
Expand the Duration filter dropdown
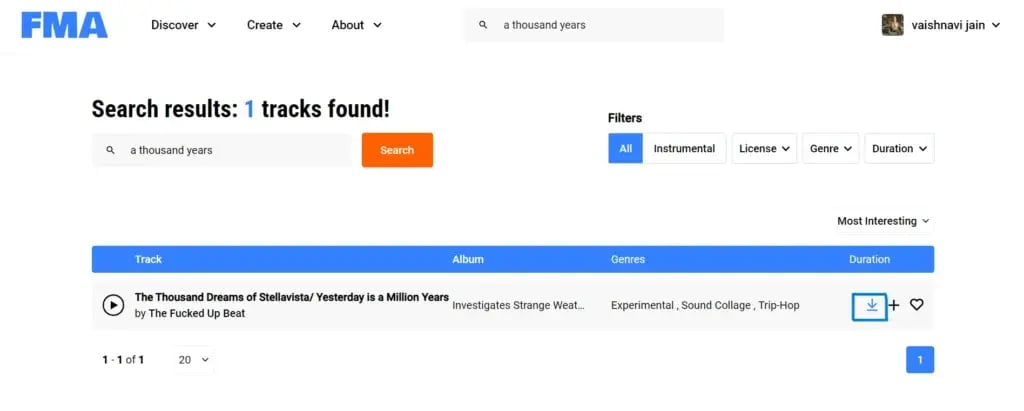899,149
